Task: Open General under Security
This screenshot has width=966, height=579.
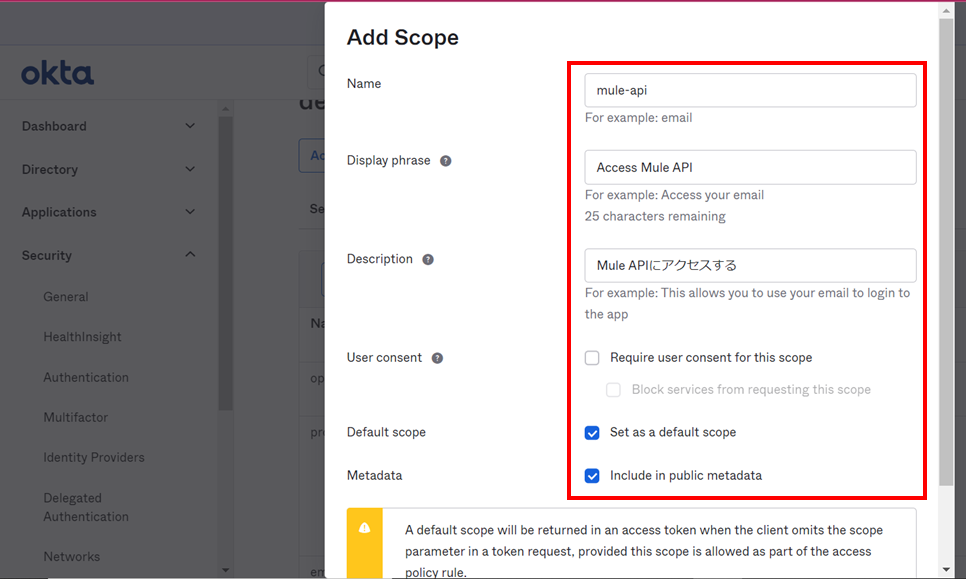Action: click(x=66, y=297)
